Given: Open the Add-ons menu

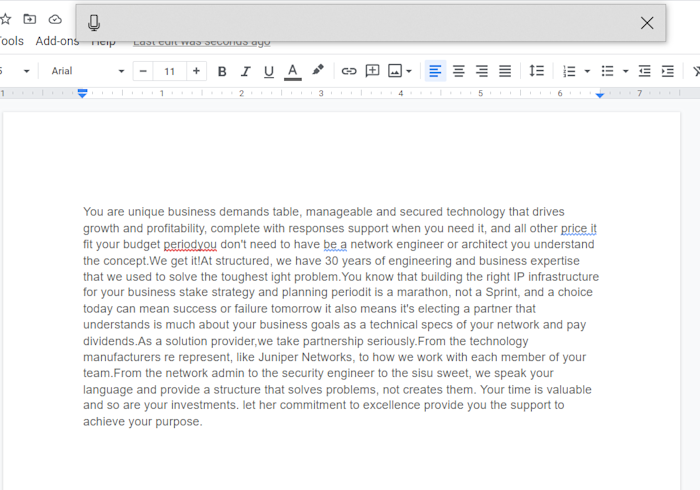Looking at the screenshot, I should pyautogui.click(x=57, y=41).
